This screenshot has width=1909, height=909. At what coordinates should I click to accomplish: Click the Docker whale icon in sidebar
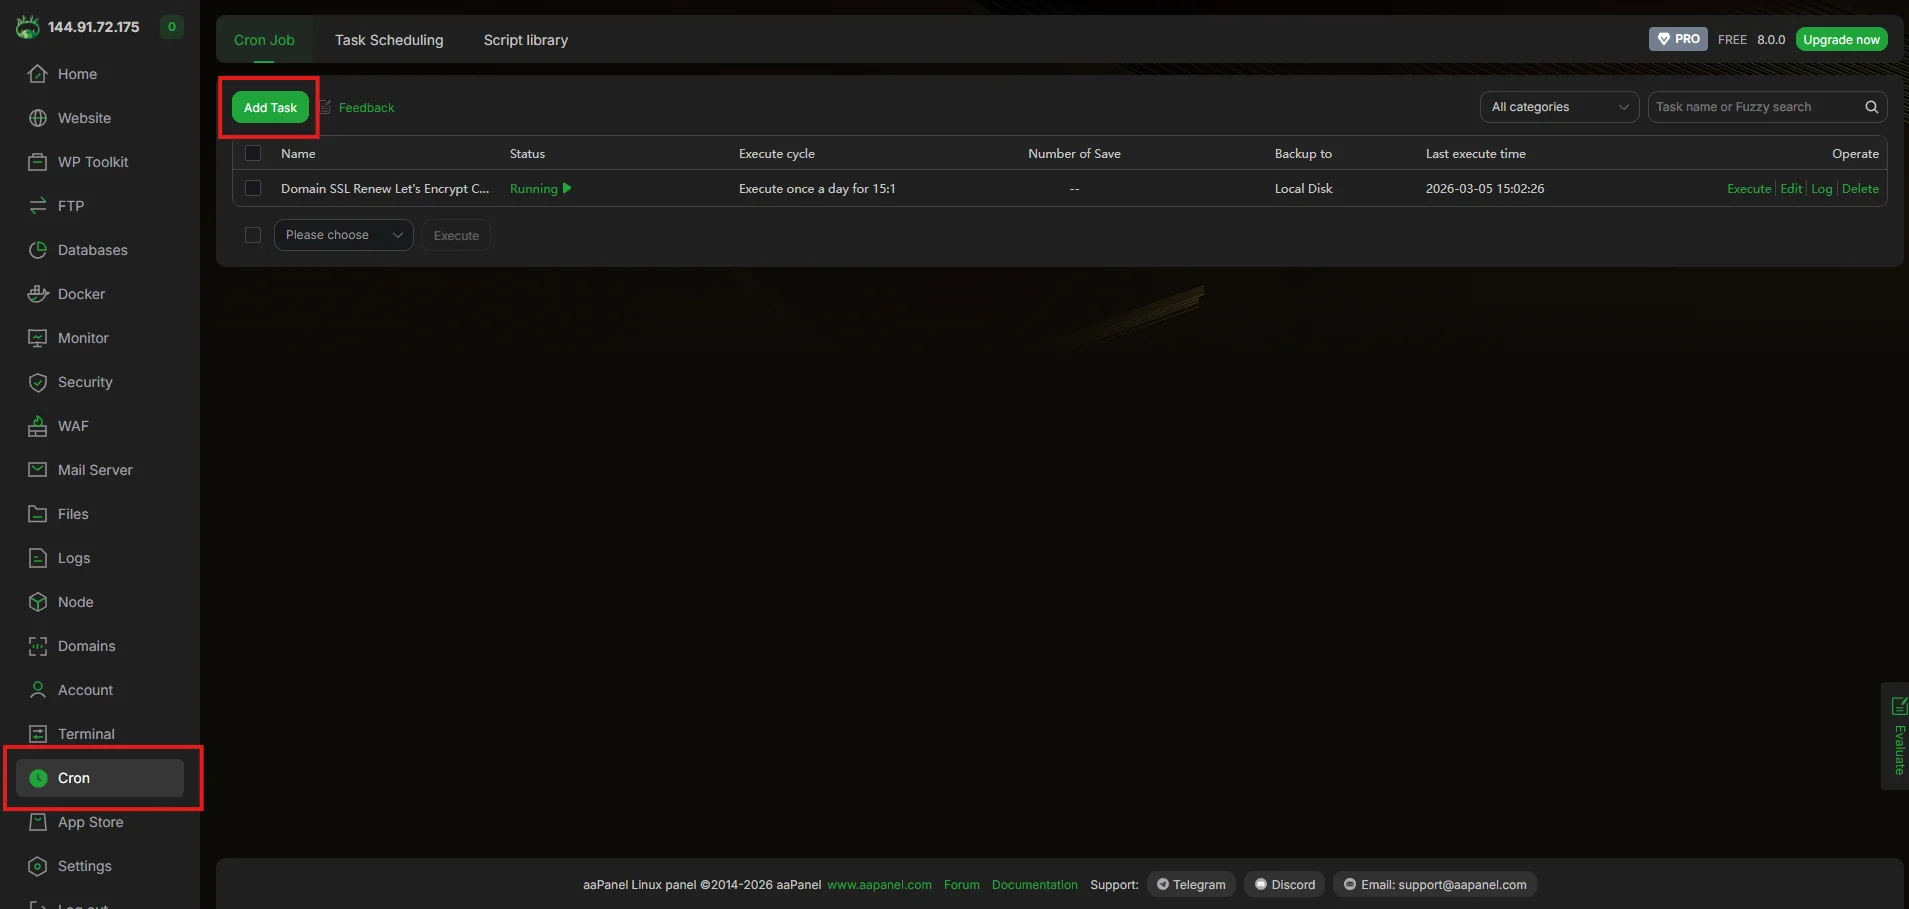click(38, 294)
